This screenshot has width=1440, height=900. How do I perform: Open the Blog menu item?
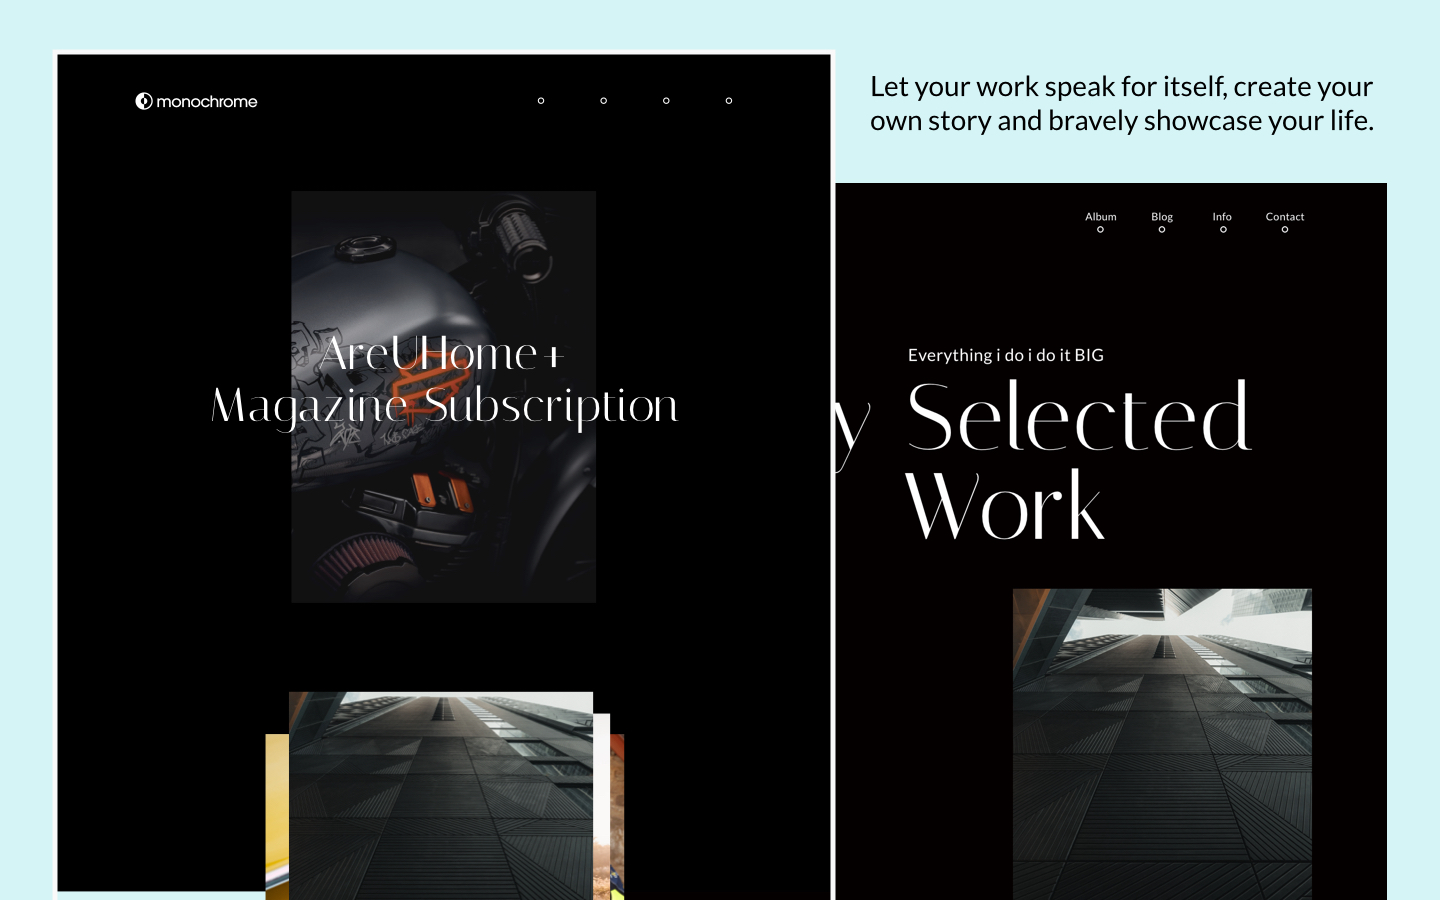click(x=1162, y=216)
